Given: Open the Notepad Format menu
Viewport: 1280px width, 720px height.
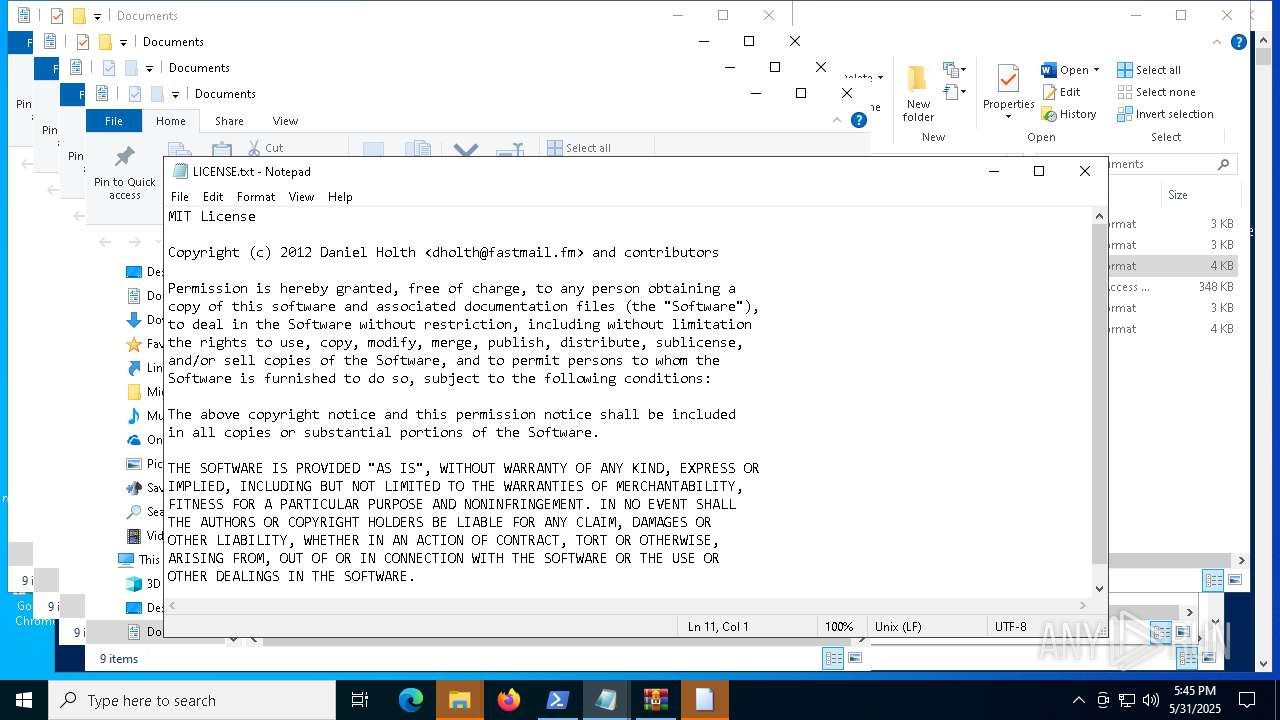Looking at the screenshot, I should [256, 197].
